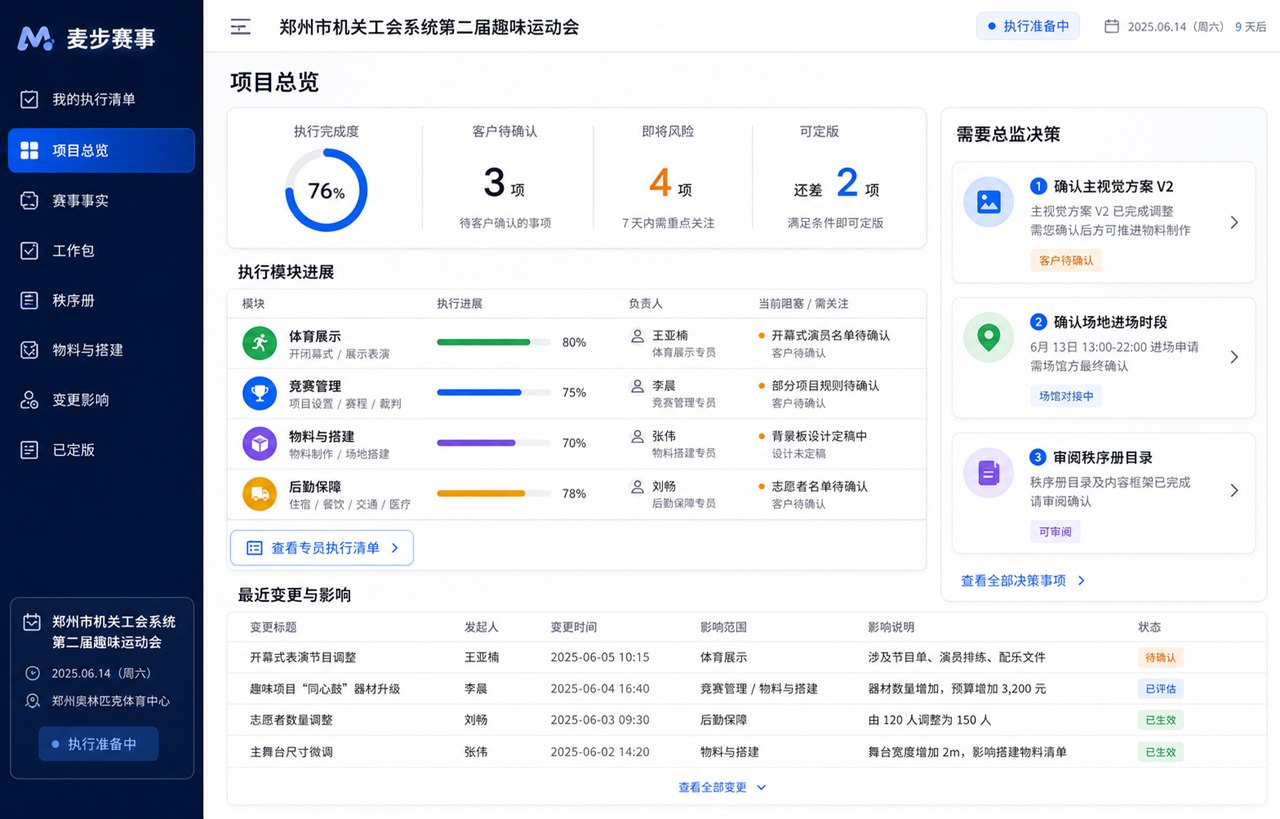Click the 志愿者数量调整 change title
Image resolution: width=1280 pixels, height=819 pixels.
click(291, 720)
